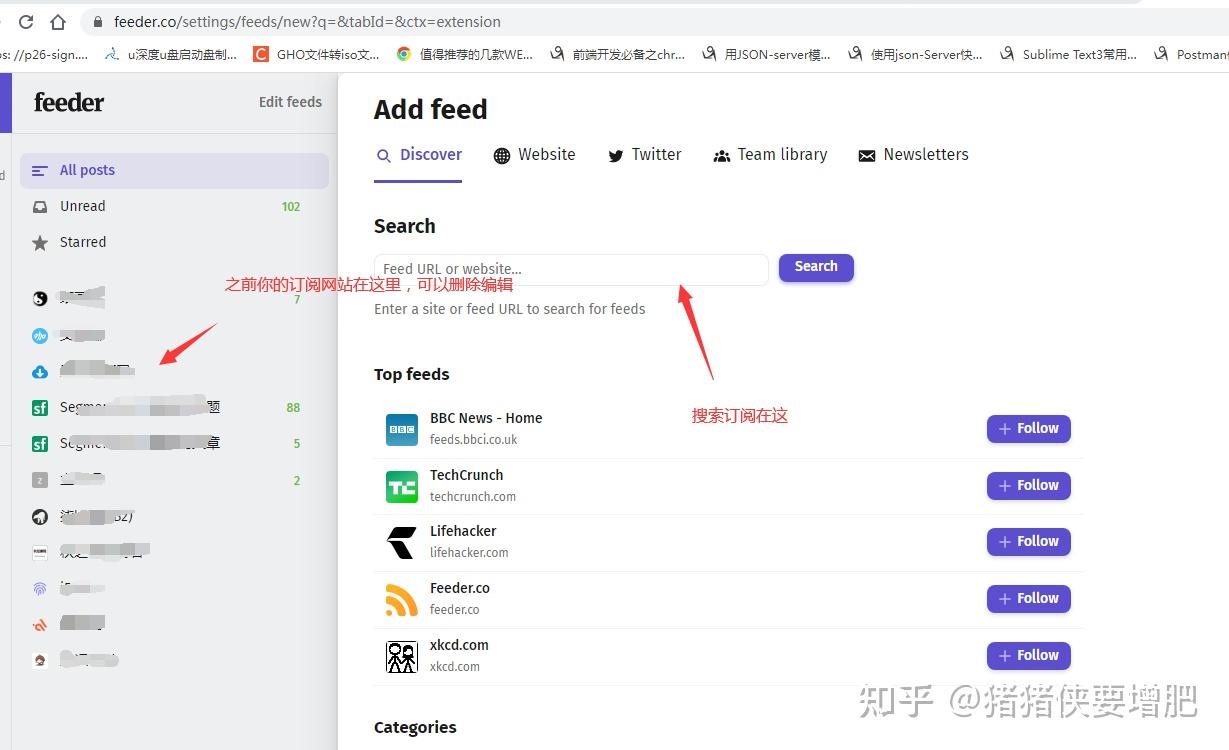Click an 'sf' Segment feed icon in sidebar
The width and height of the screenshot is (1229, 750).
click(39, 407)
